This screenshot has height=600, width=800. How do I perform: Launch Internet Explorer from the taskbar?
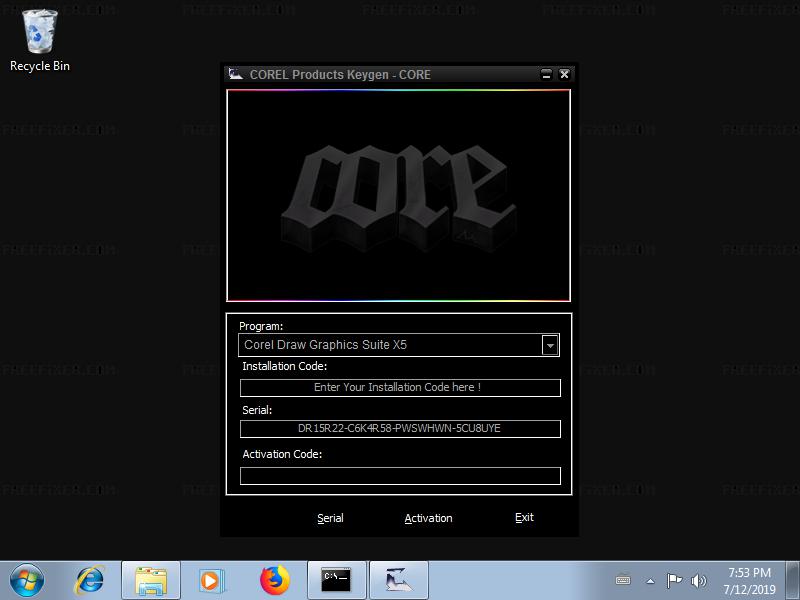click(89, 580)
